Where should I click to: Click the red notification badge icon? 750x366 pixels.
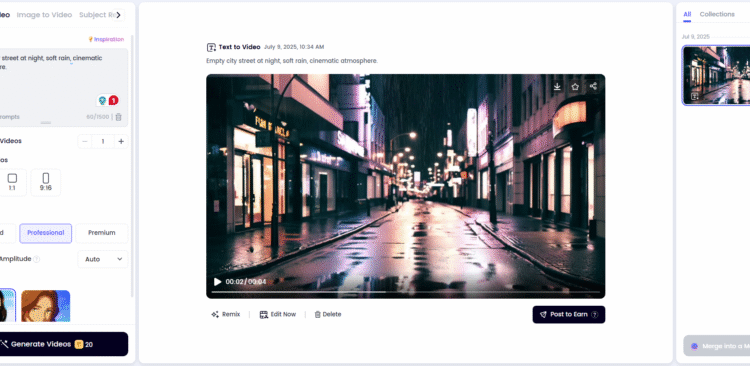point(113,100)
